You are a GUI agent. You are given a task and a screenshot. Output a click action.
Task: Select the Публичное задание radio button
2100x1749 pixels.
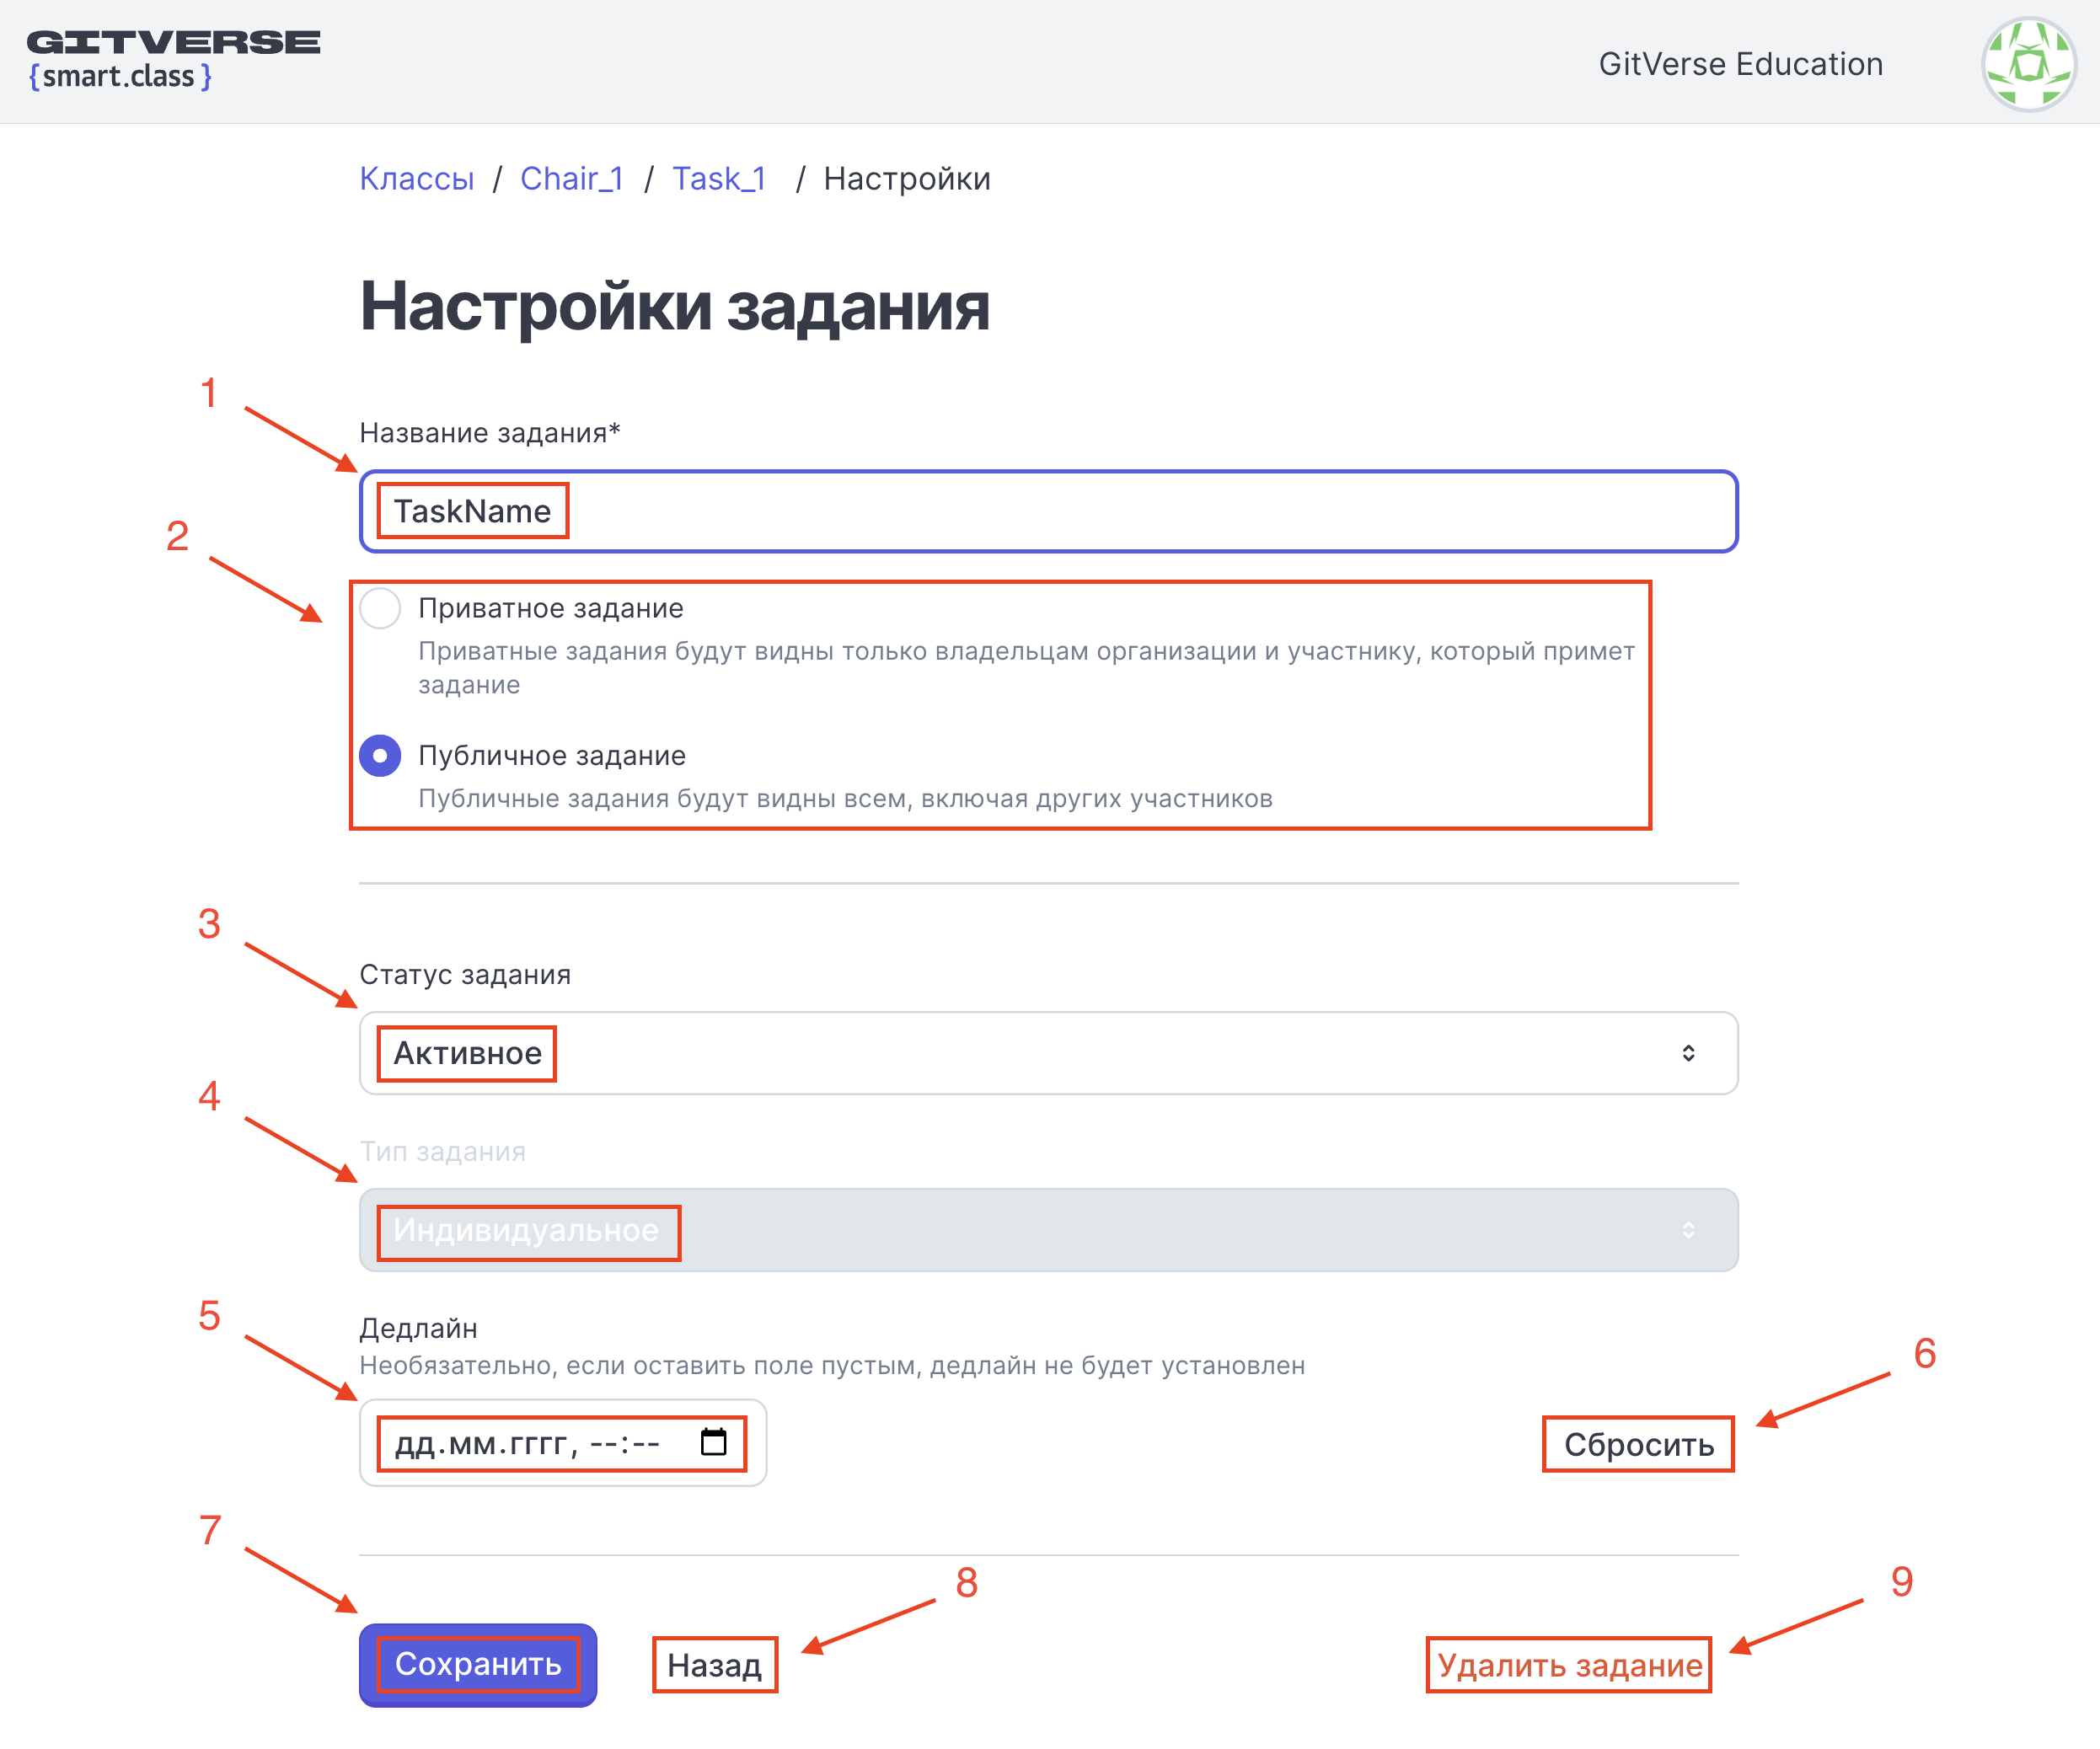380,755
